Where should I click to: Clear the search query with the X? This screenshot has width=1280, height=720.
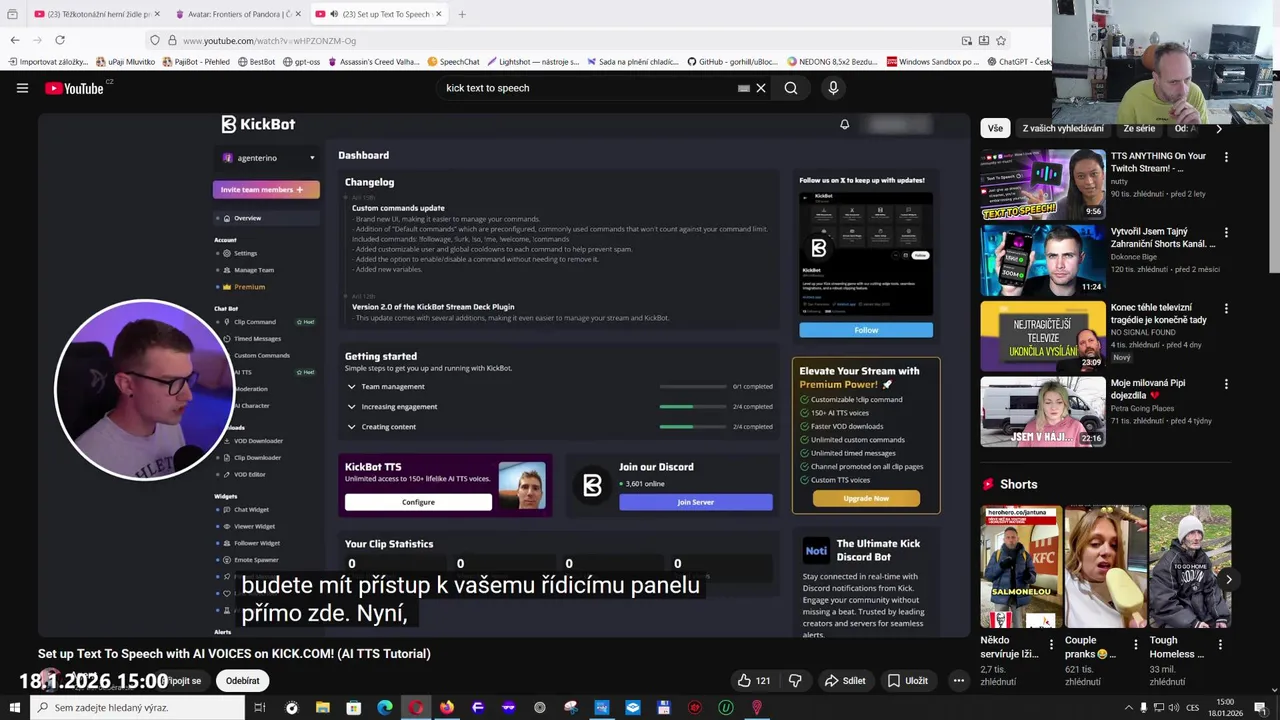pyautogui.click(x=761, y=88)
